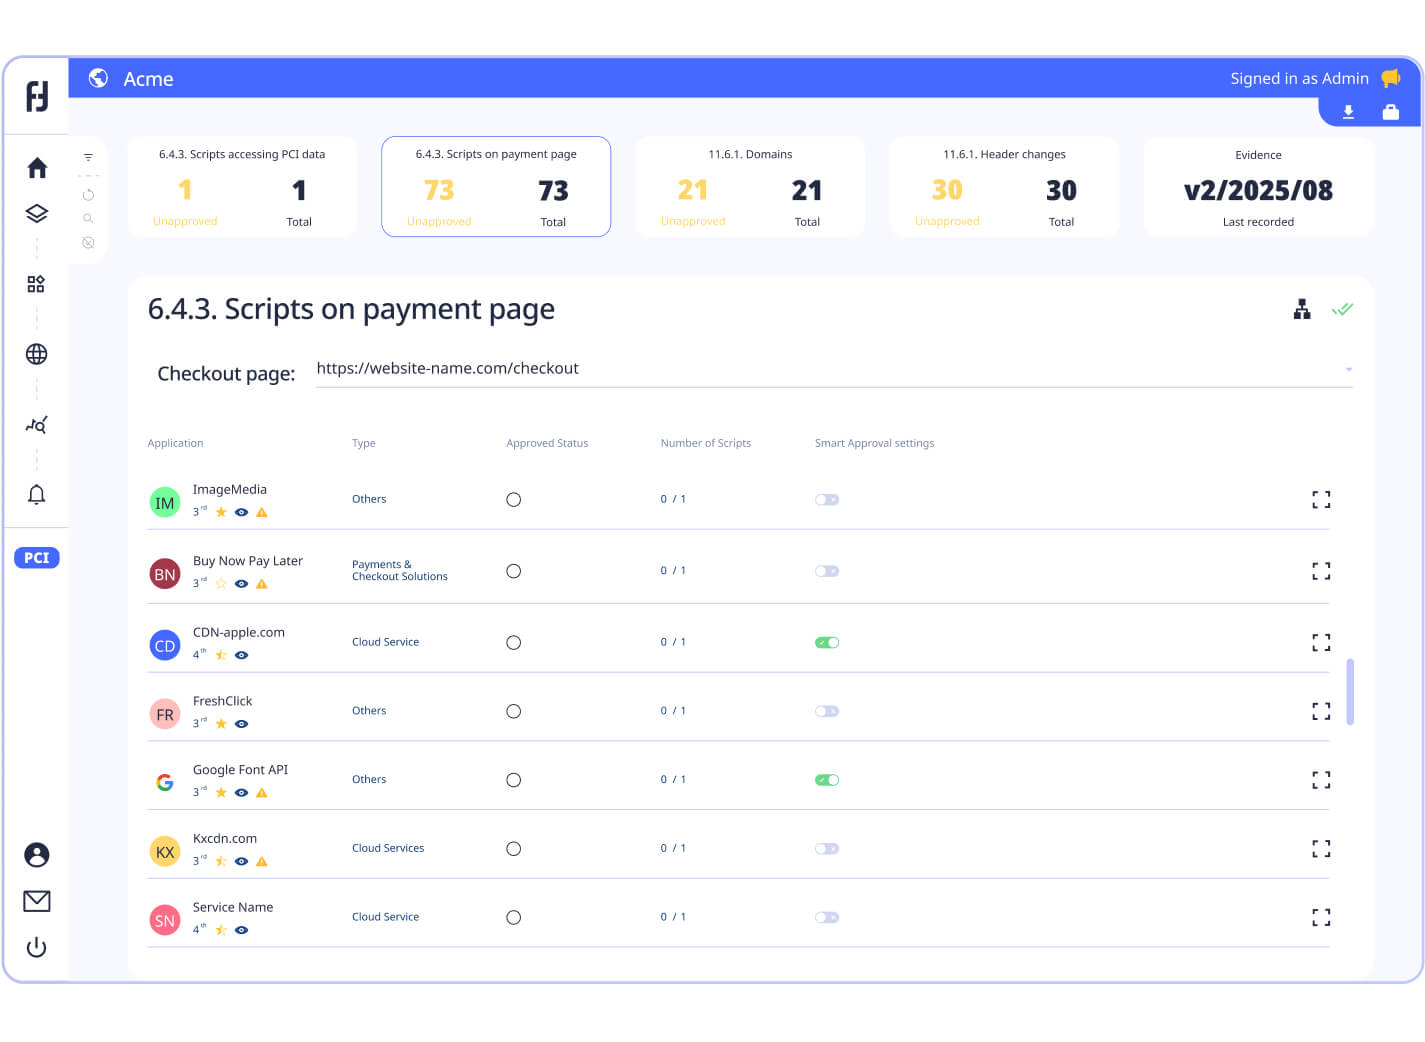1425x1042 pixels.
Task: Select the PCI sidebar tab
Action: coord(37,558)
